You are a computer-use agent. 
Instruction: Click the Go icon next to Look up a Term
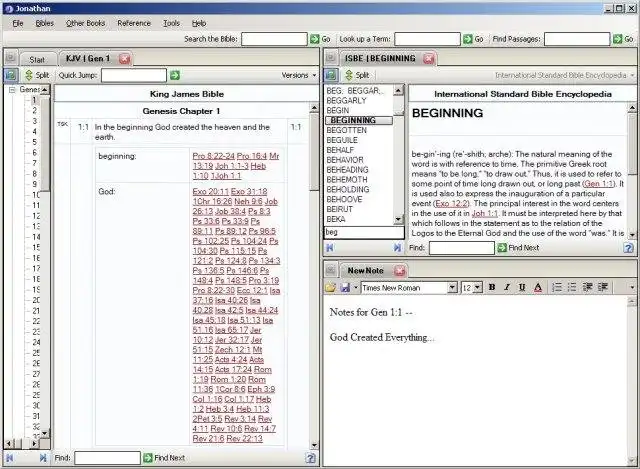coord(468,39)
